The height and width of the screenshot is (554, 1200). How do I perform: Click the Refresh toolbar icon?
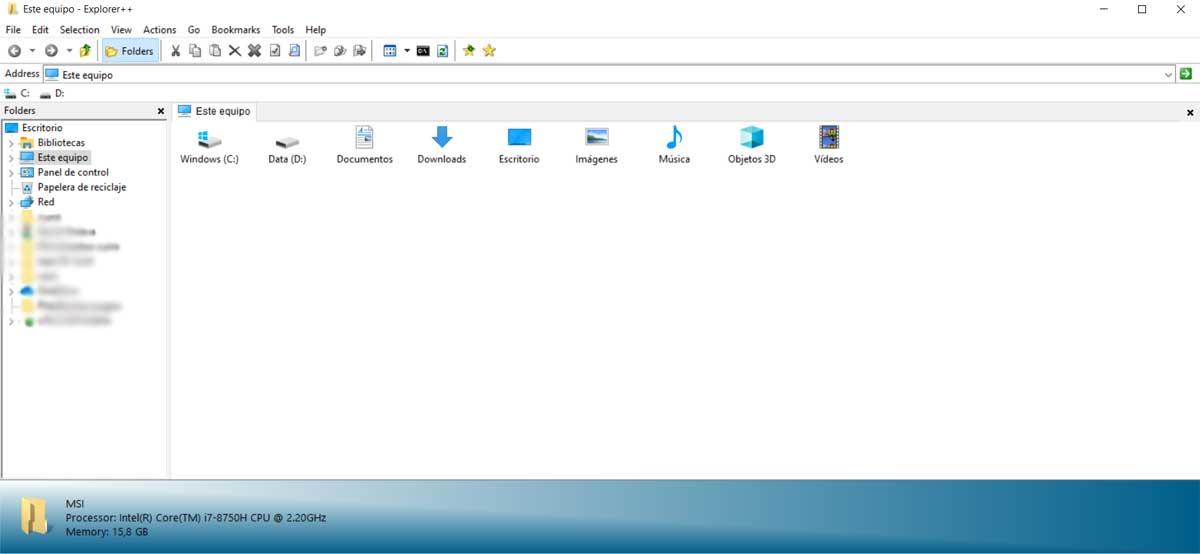[442, 50]
